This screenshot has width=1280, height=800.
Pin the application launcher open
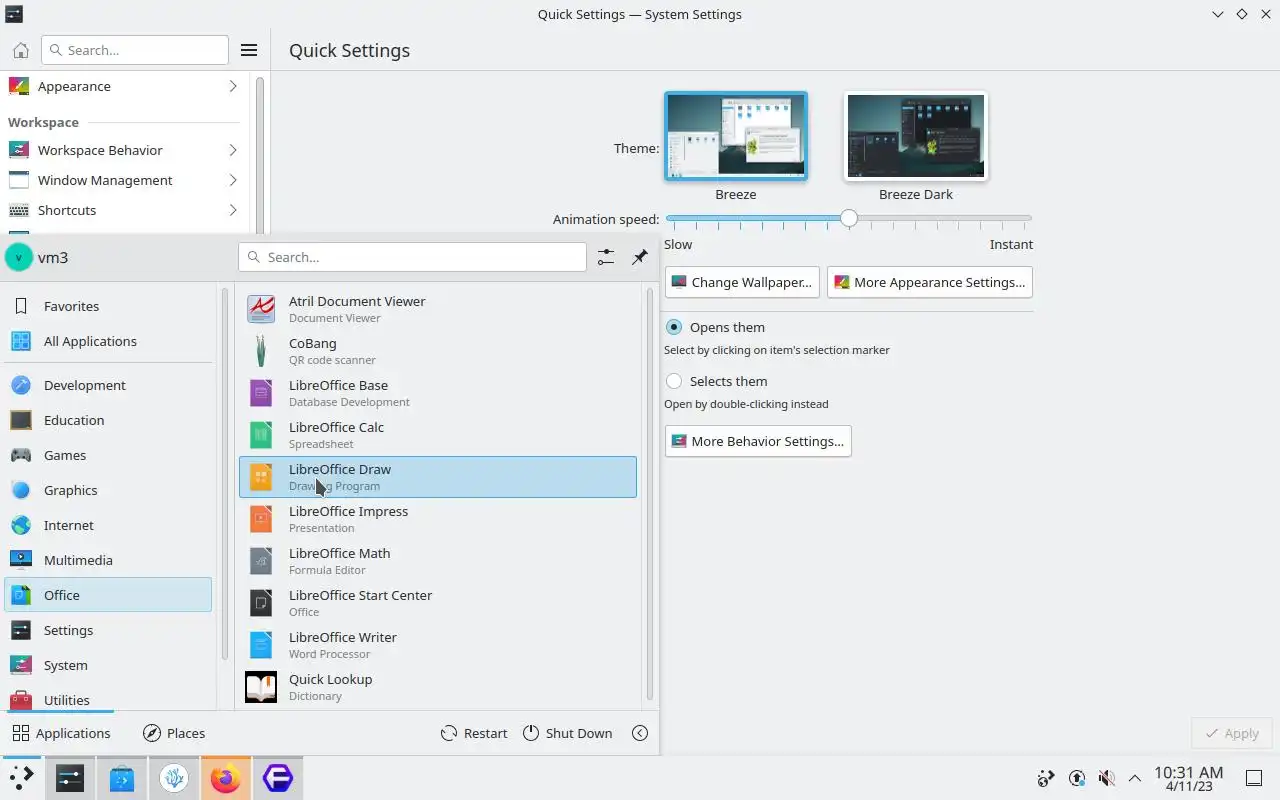pyautogui.click(x=640, y=257)
